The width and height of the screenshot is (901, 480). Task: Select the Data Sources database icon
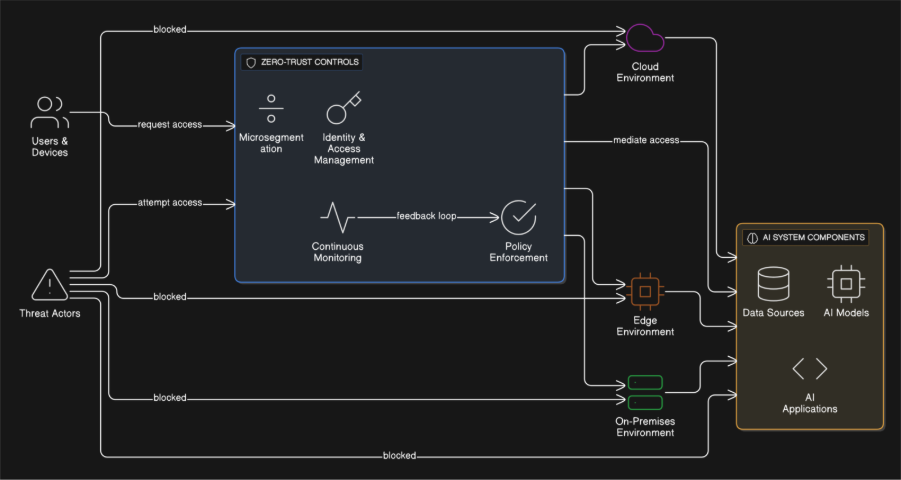773,284
